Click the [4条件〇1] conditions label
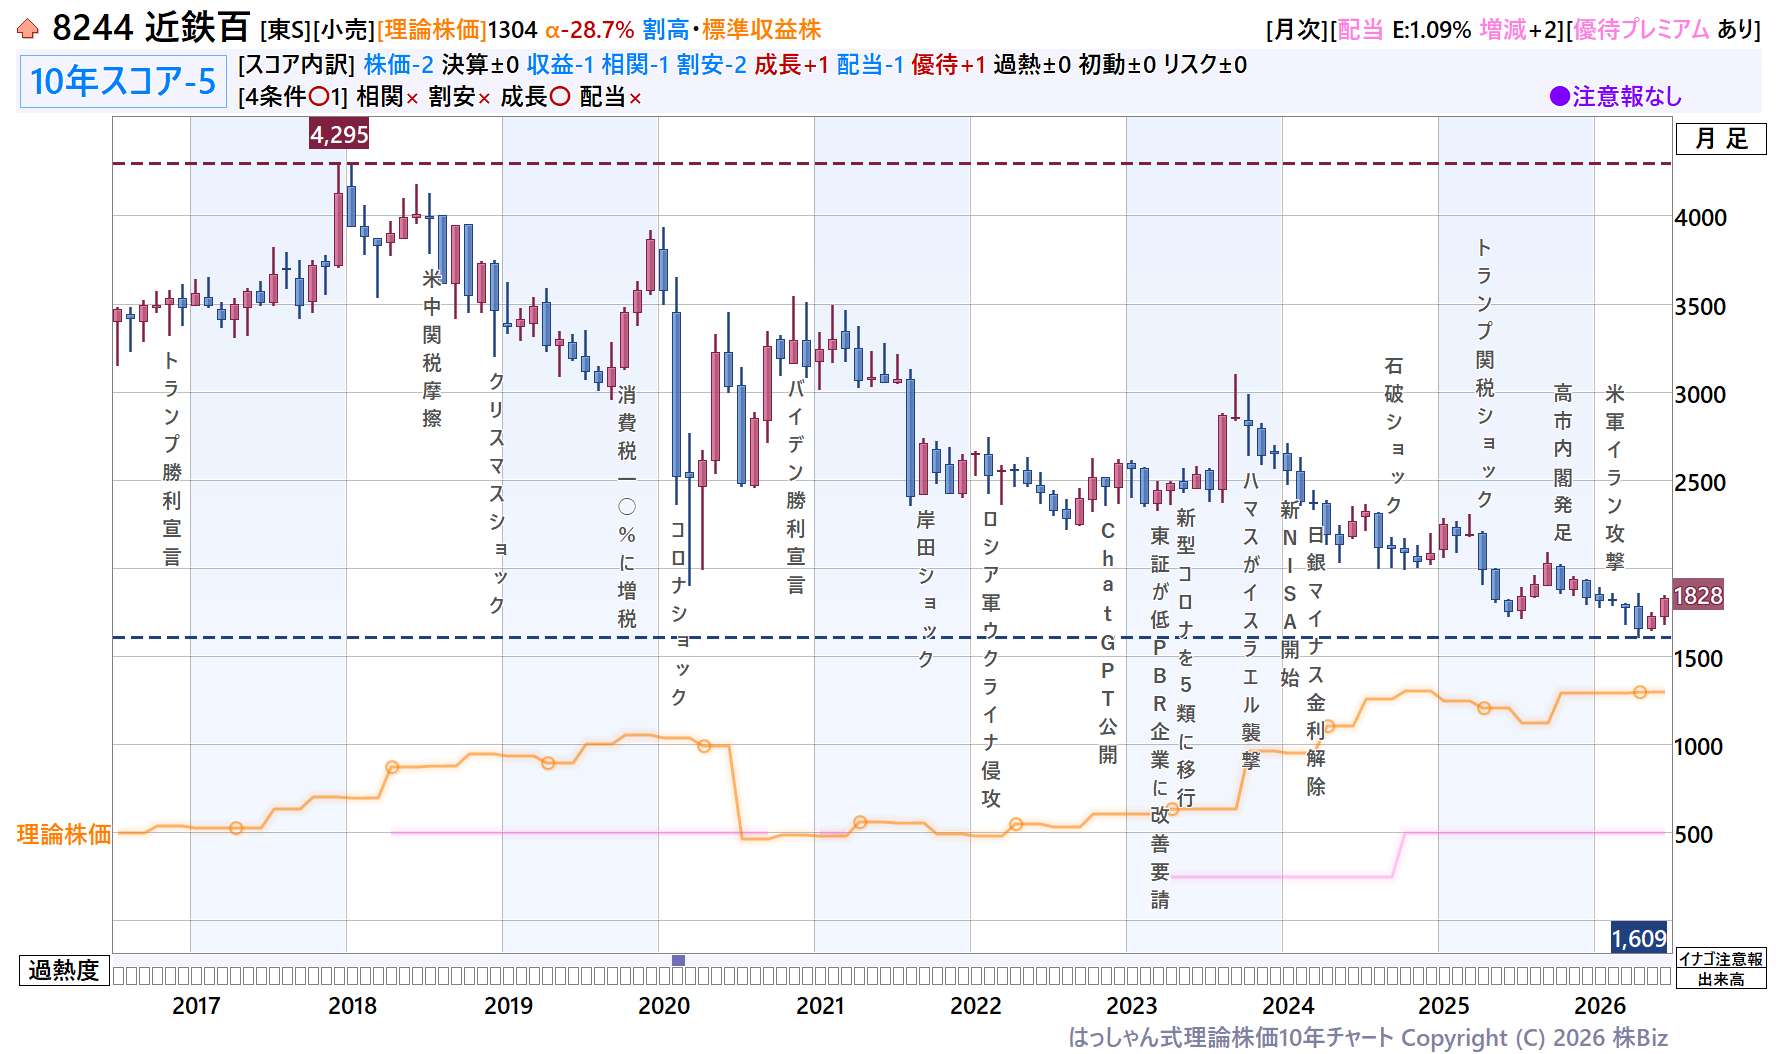The height and width of the screenshot is (1054, 1780). 293,97
